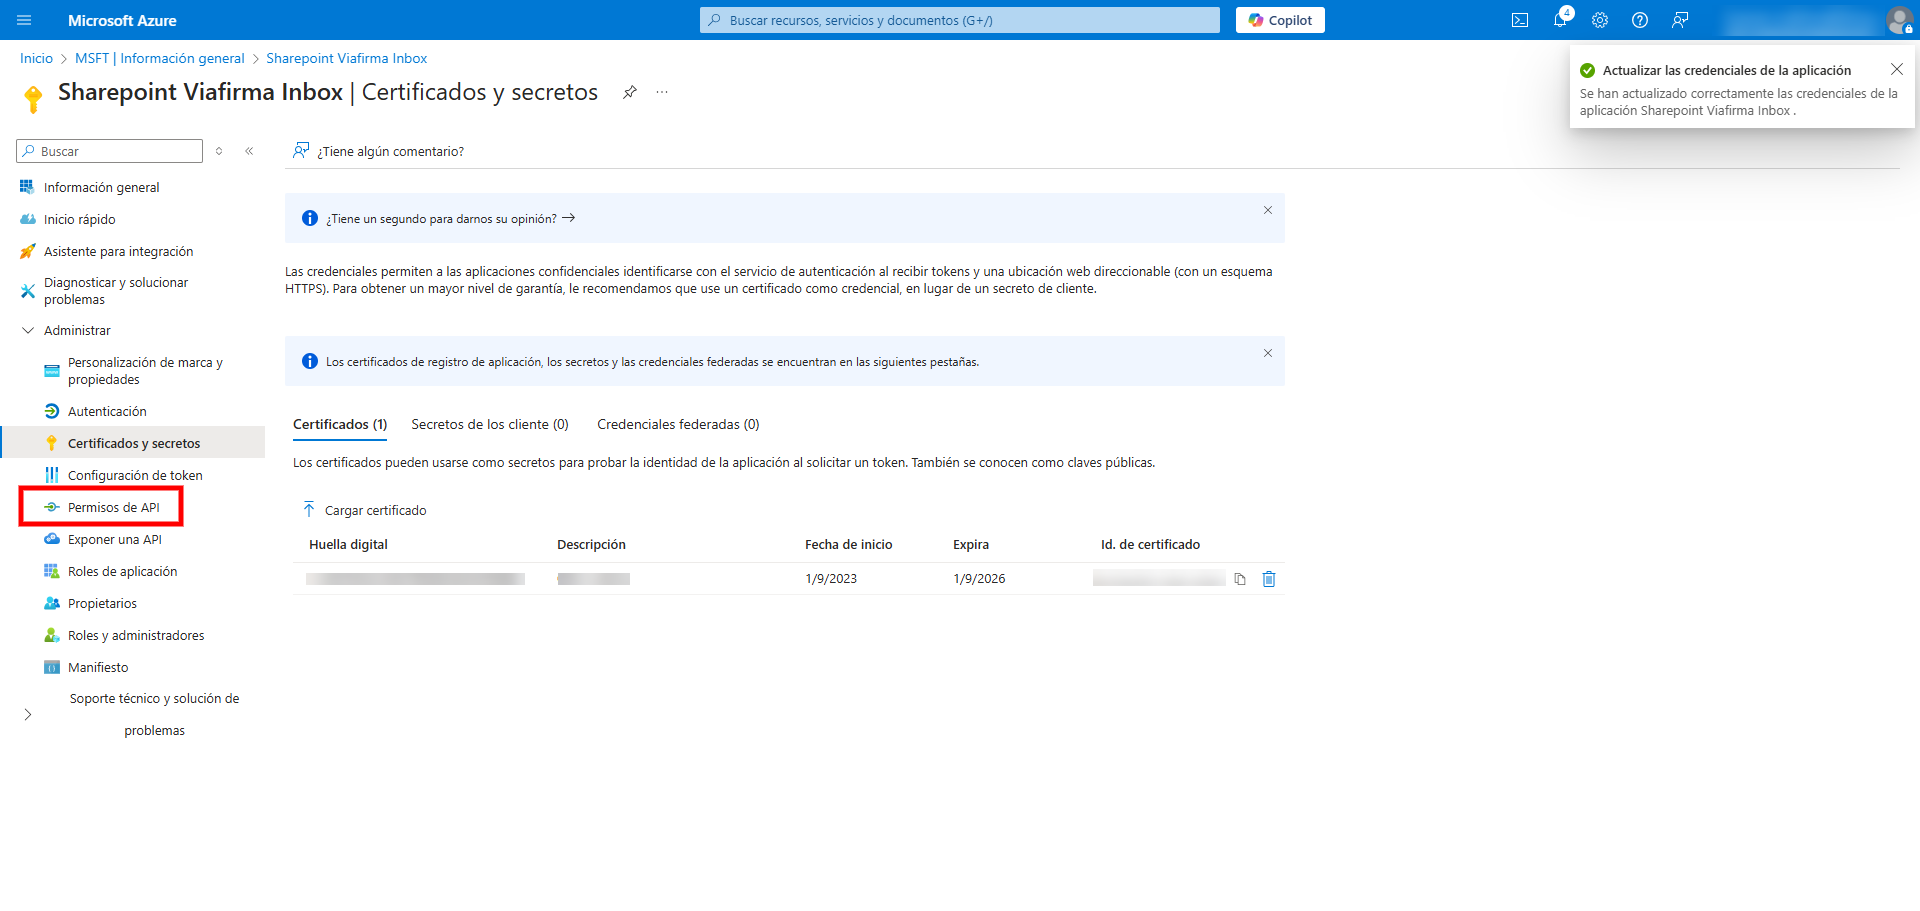Click the Fecha de inicio column header
1920x911 pixels.
point(848,544)
